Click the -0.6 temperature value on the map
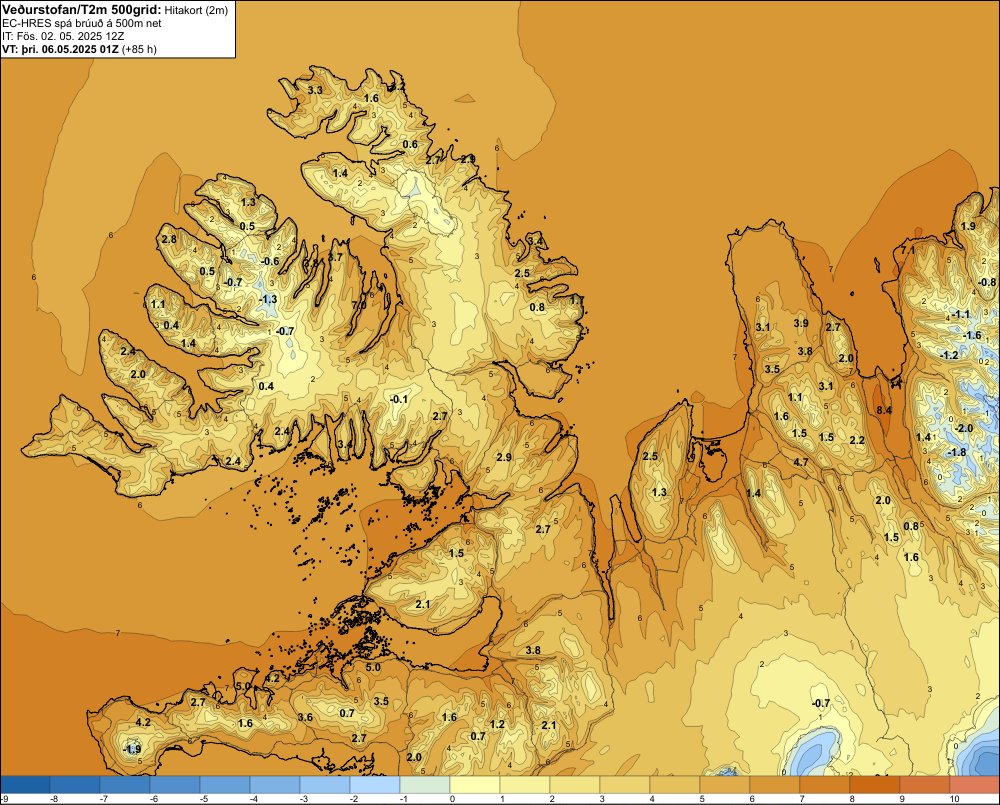 coord(270,261)
